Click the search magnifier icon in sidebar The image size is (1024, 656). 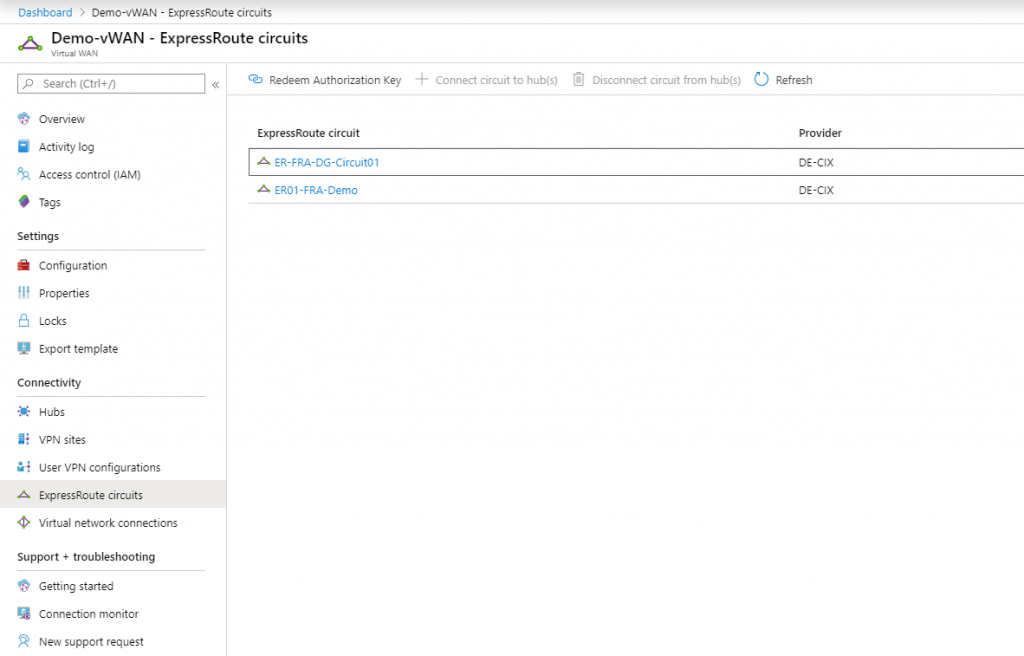click(x=28, y=84)
